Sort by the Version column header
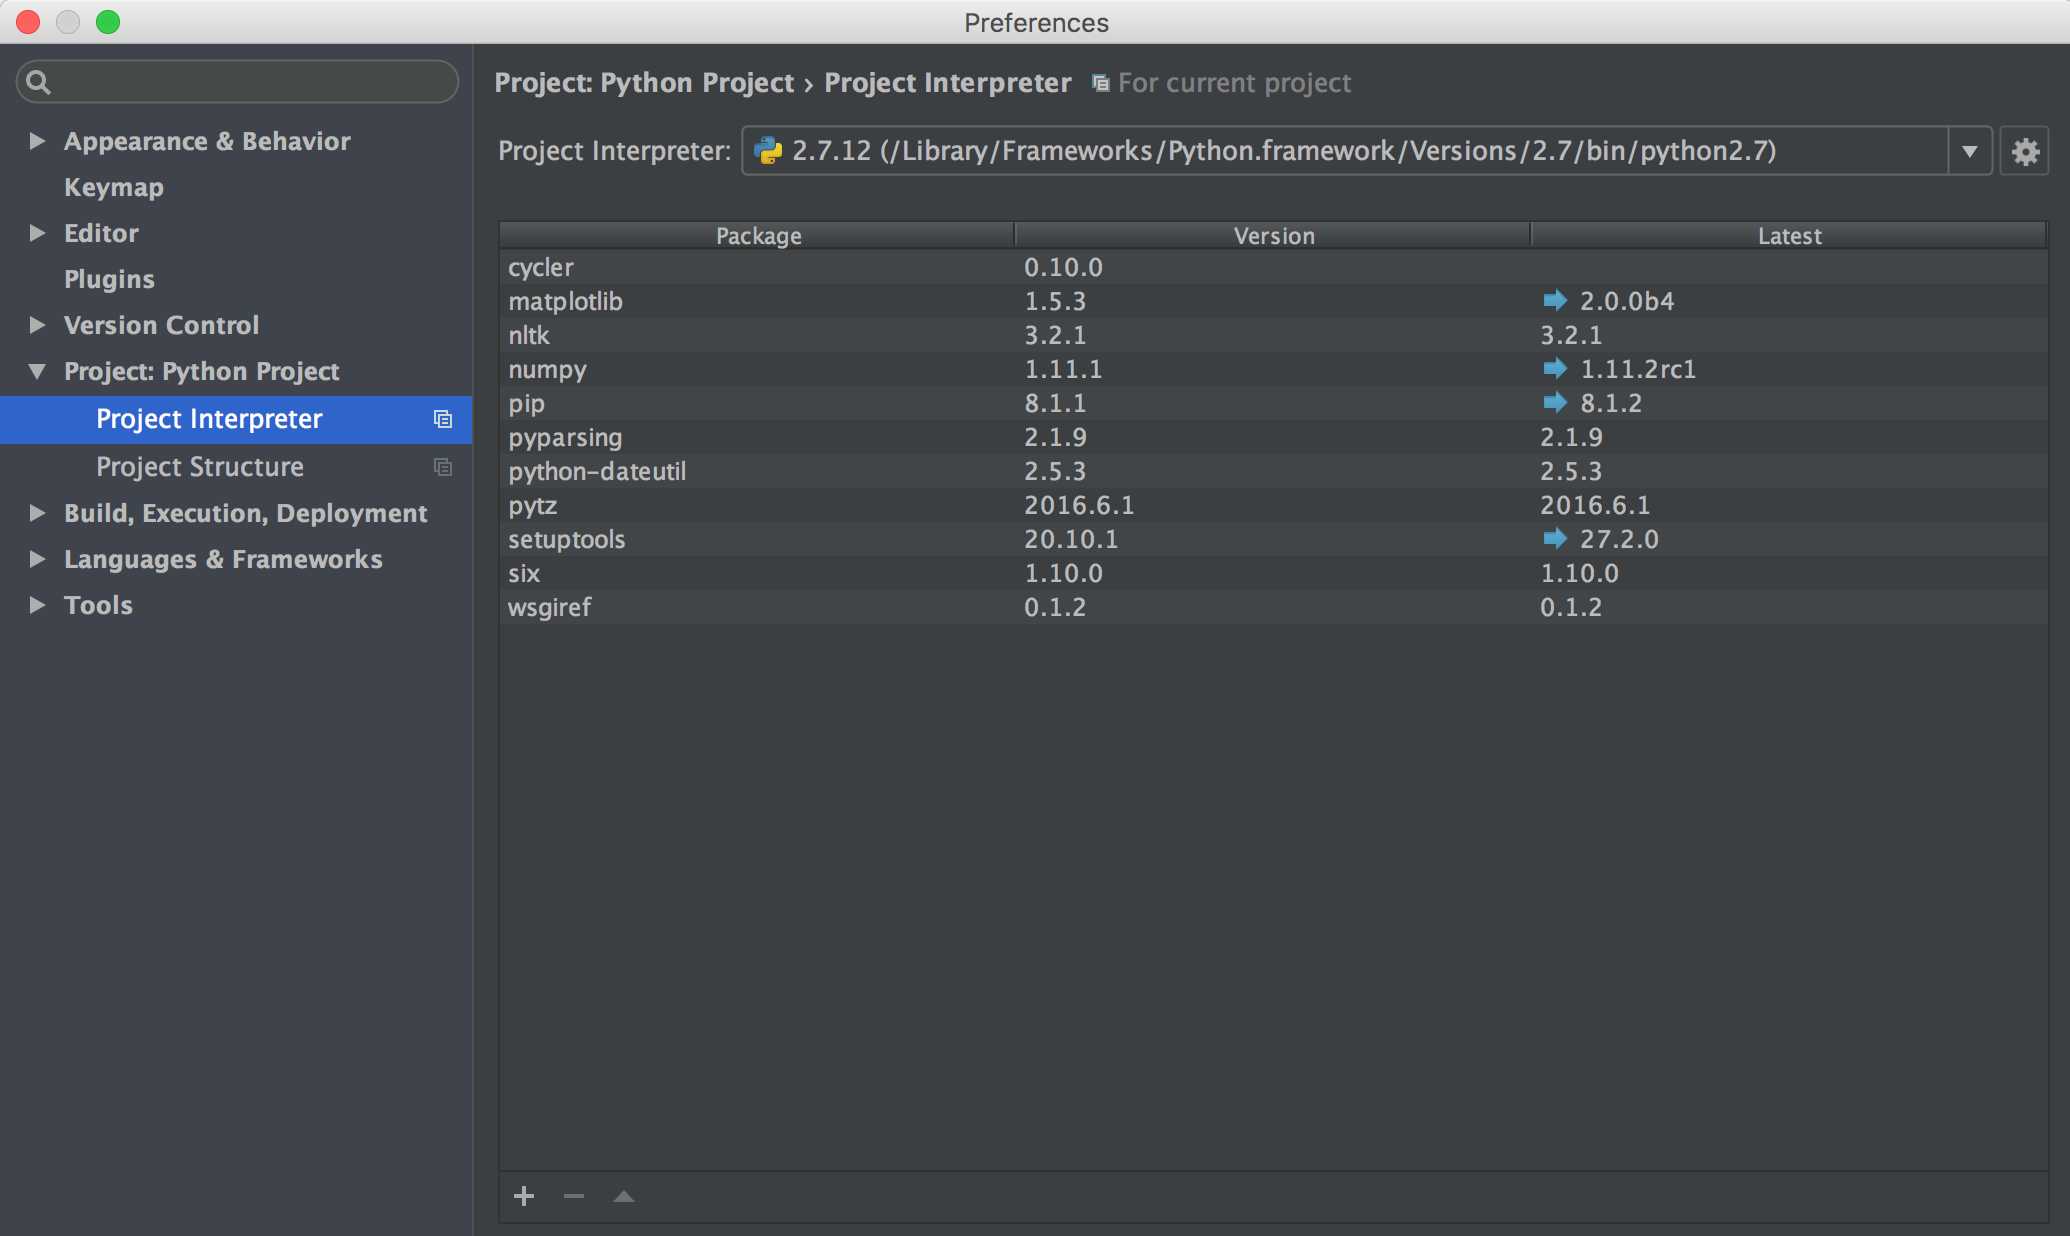The image size is (2070, 1236). (1273, 236)
